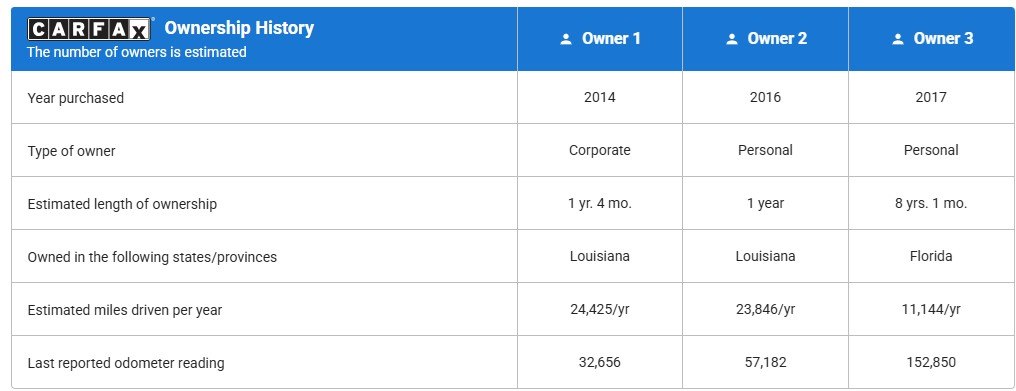Click the Owned in following states/provinces label
This screenshot has height=391, width=1016.
click(152, 257)
